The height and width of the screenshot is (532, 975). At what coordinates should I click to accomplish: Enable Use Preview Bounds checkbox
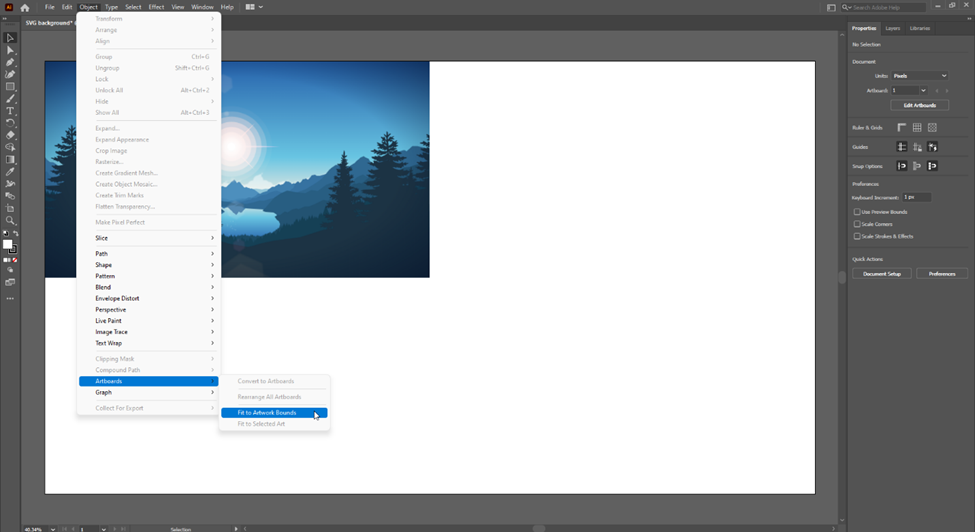[x=857, y=212]
